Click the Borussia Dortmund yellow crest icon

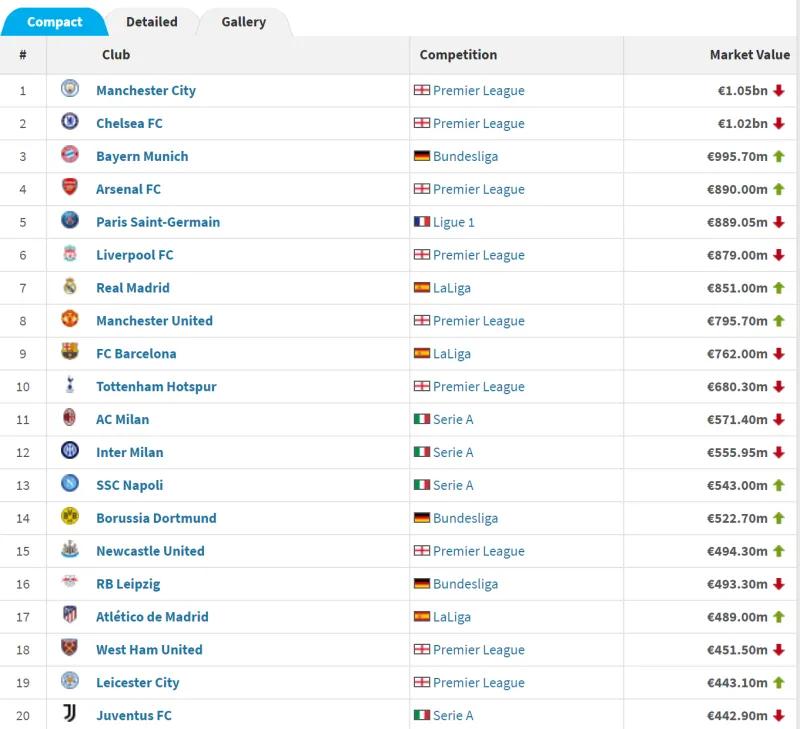coord(70,518)
